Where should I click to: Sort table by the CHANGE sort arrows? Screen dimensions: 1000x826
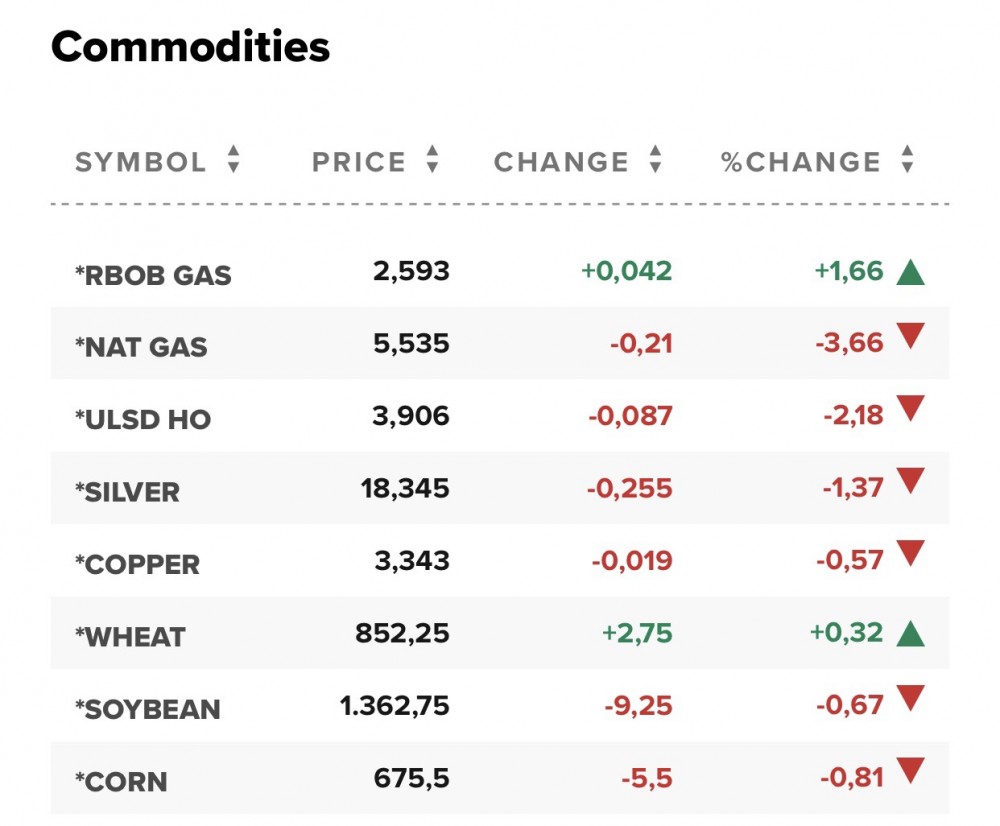coord(655,160)
